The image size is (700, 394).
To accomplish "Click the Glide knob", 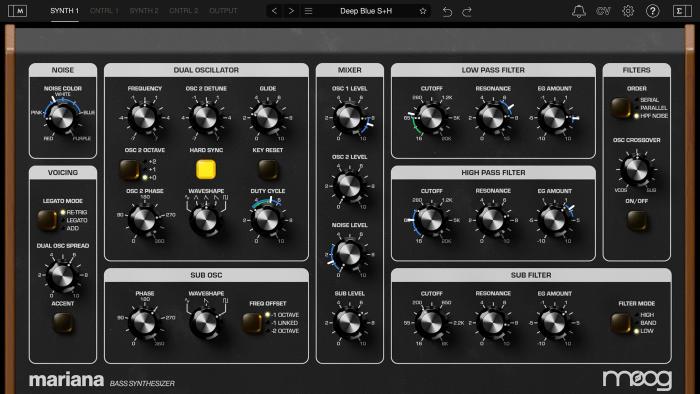I will tap(267, 117).
